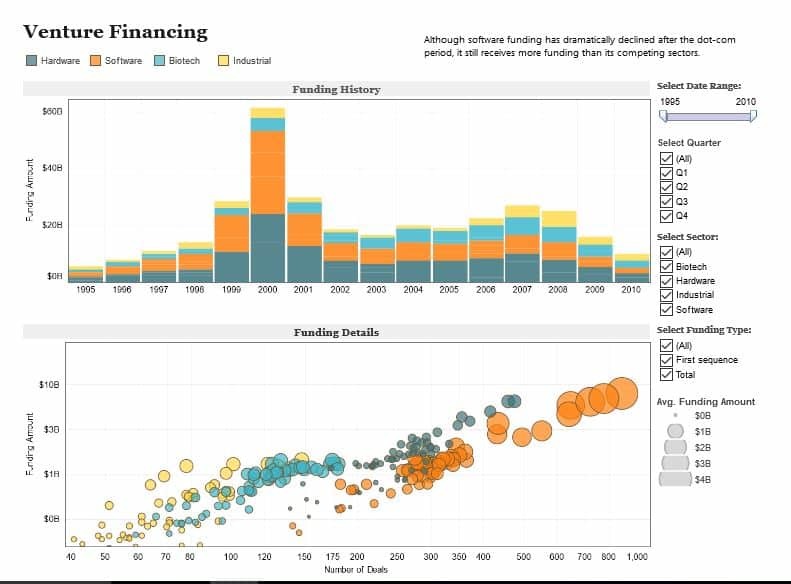Image resolution: width=791 pixels, height=584 pixels.
Task: Select the Industrial legend swatch
Action: (x=224, y=61)
